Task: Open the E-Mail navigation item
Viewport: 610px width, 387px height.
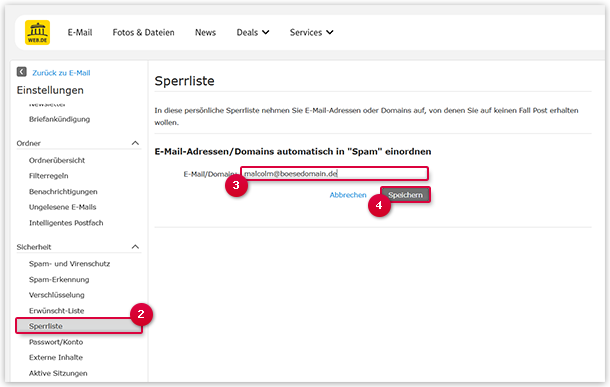Action: coord(80,32)
